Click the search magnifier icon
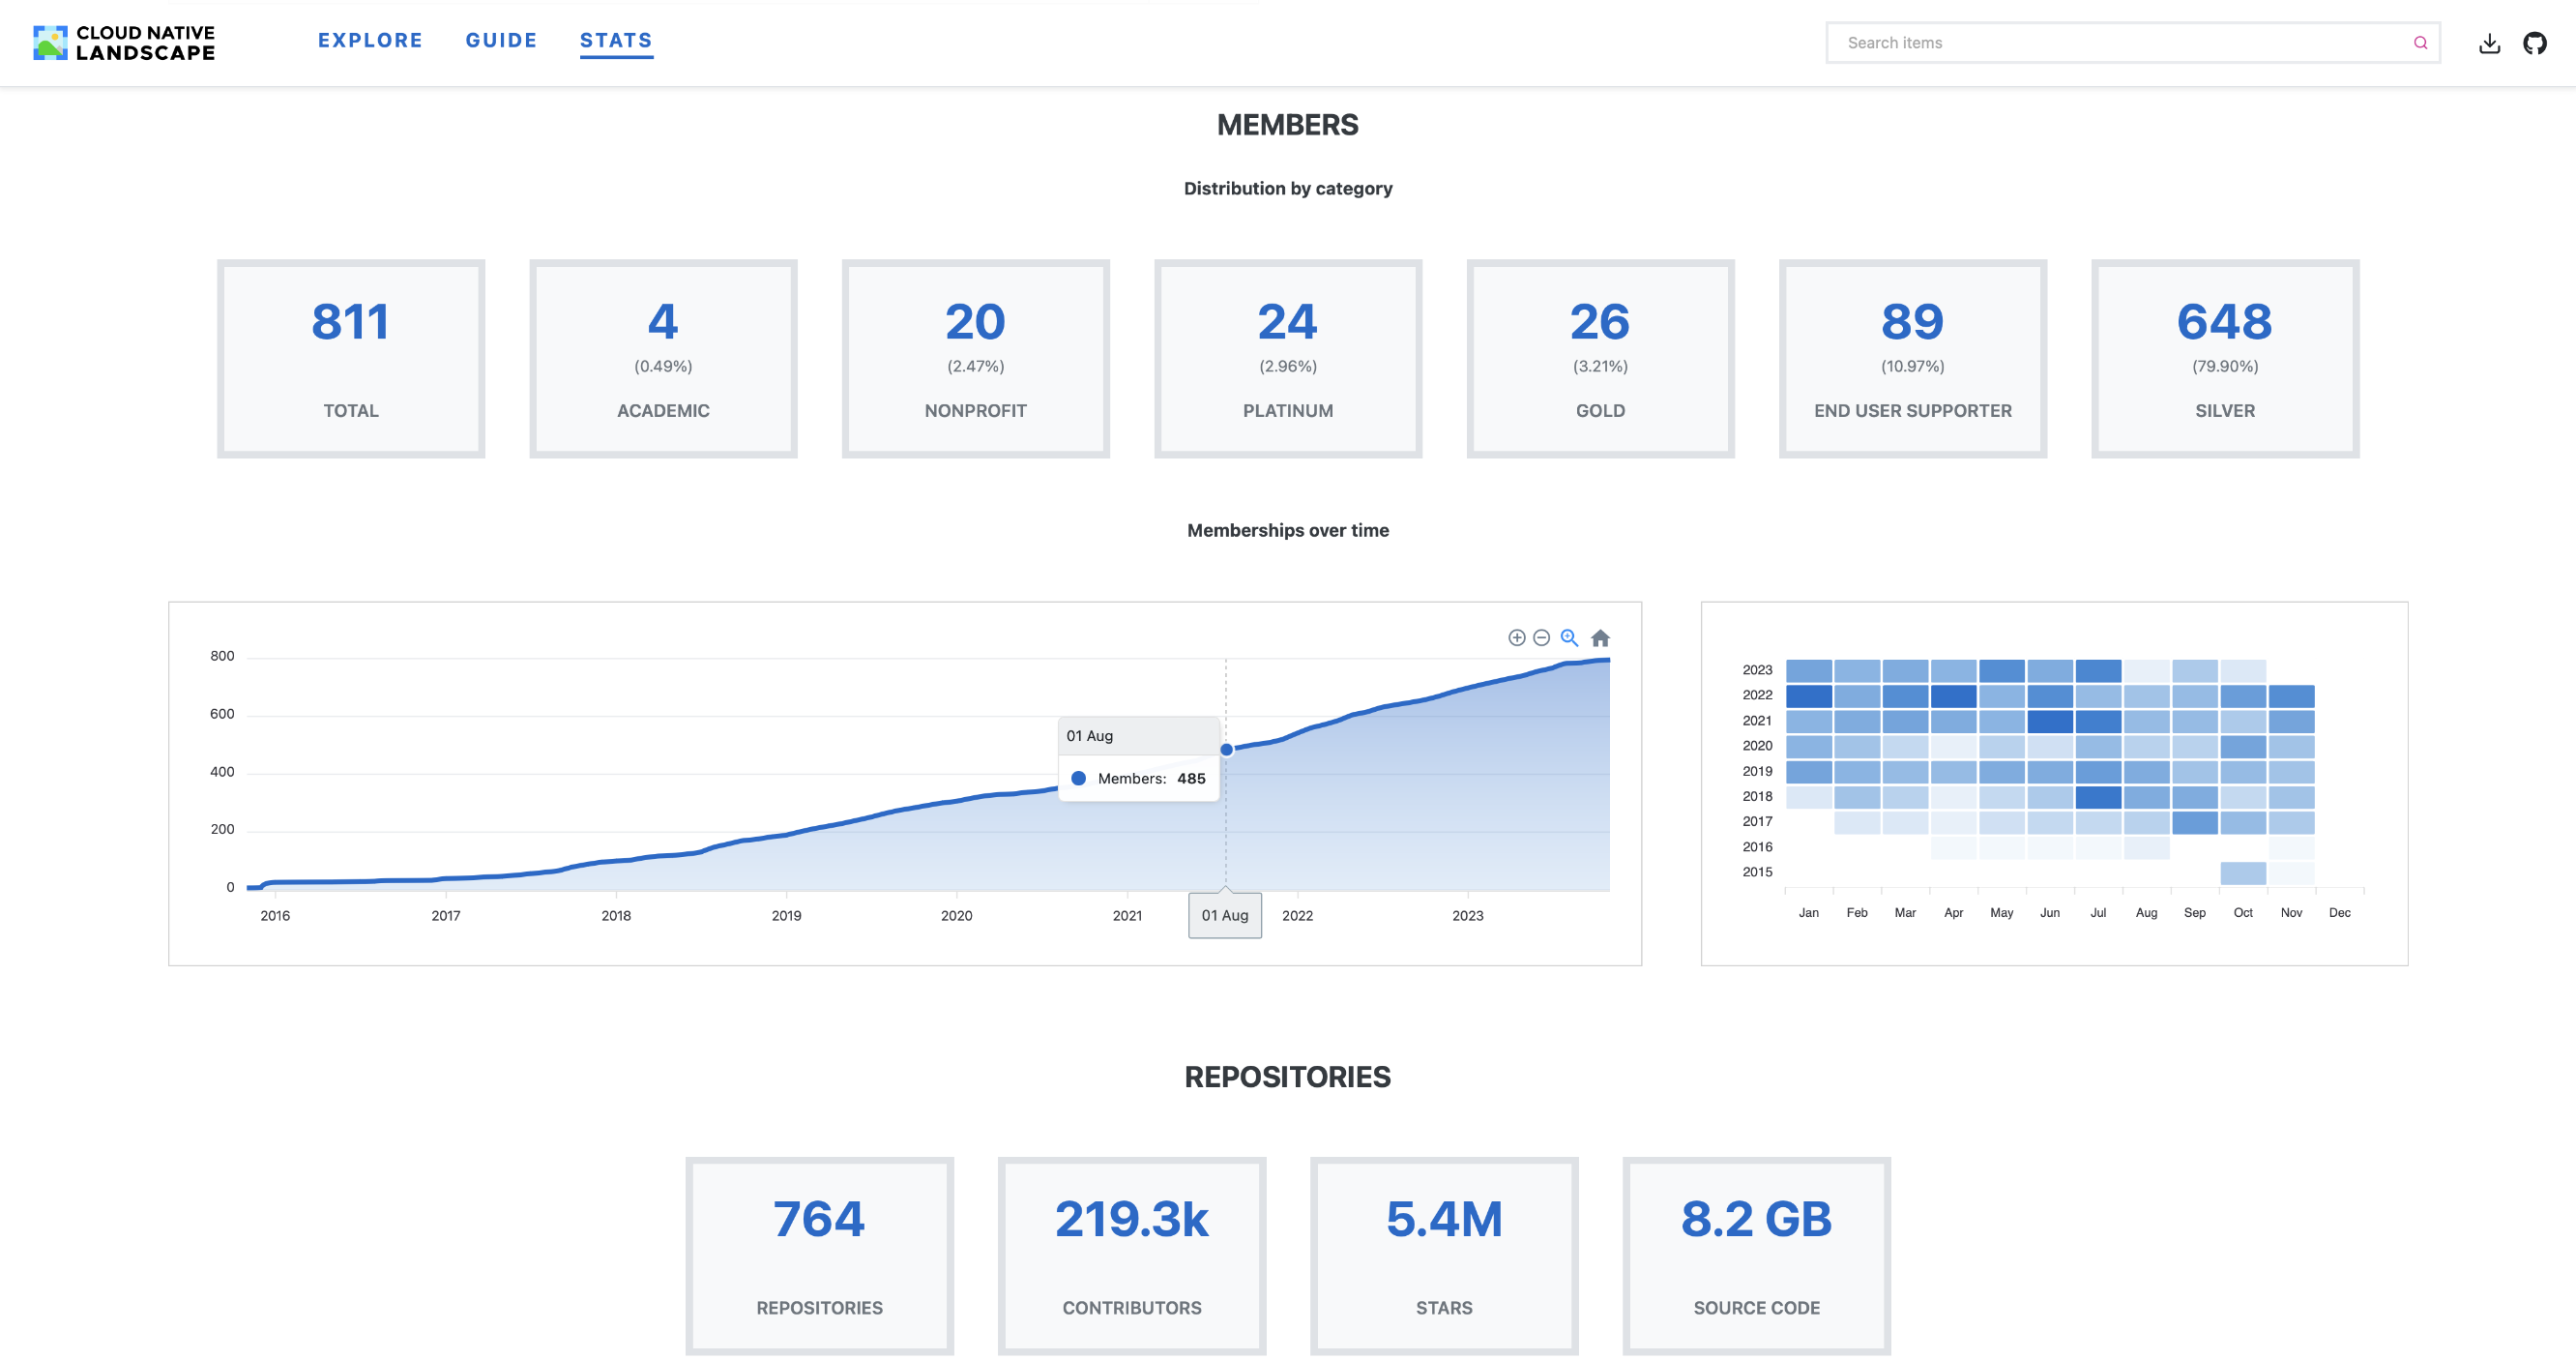The height and width of the screenshot is (1360, 2576). click(2420, 43)
